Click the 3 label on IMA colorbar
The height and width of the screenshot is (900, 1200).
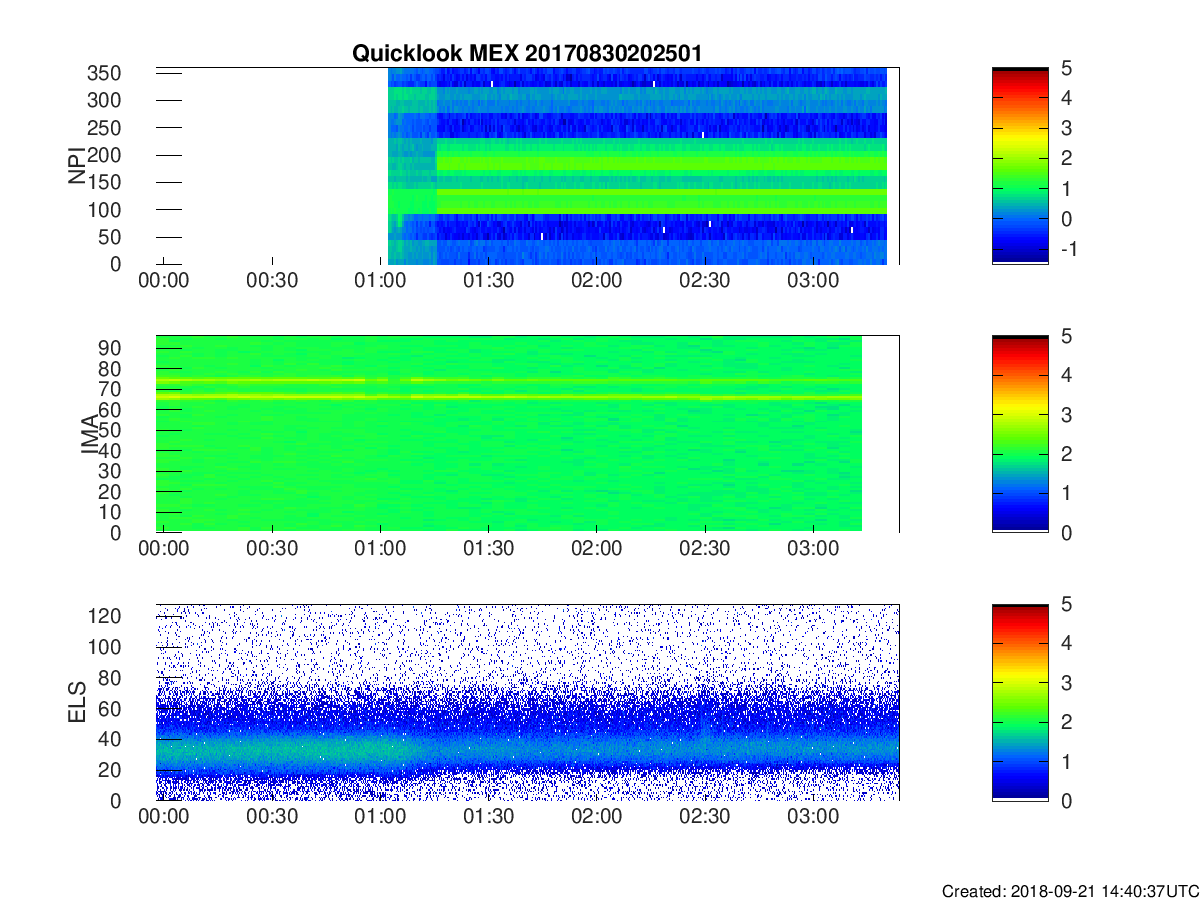[x=1067, y=414]
